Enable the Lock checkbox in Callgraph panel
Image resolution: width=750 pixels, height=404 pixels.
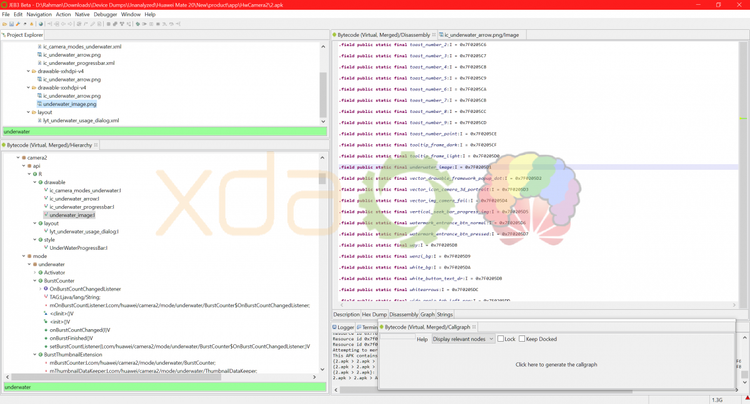tap(500, 338)
